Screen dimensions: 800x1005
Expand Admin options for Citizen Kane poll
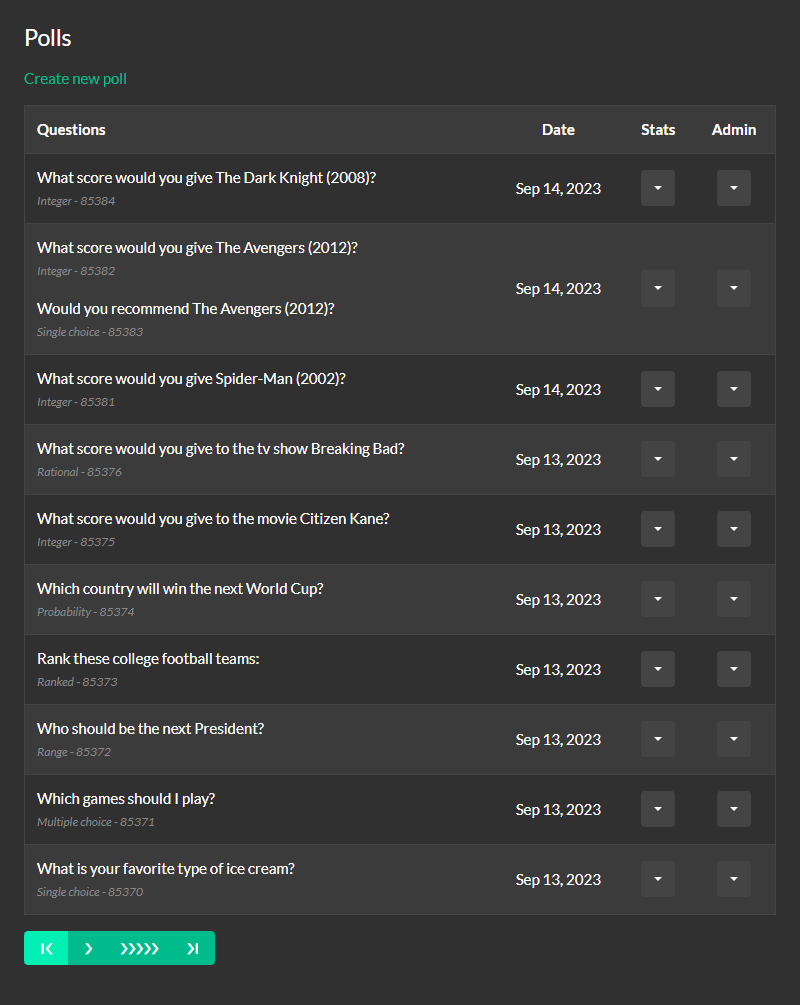[x=733, y=529]
